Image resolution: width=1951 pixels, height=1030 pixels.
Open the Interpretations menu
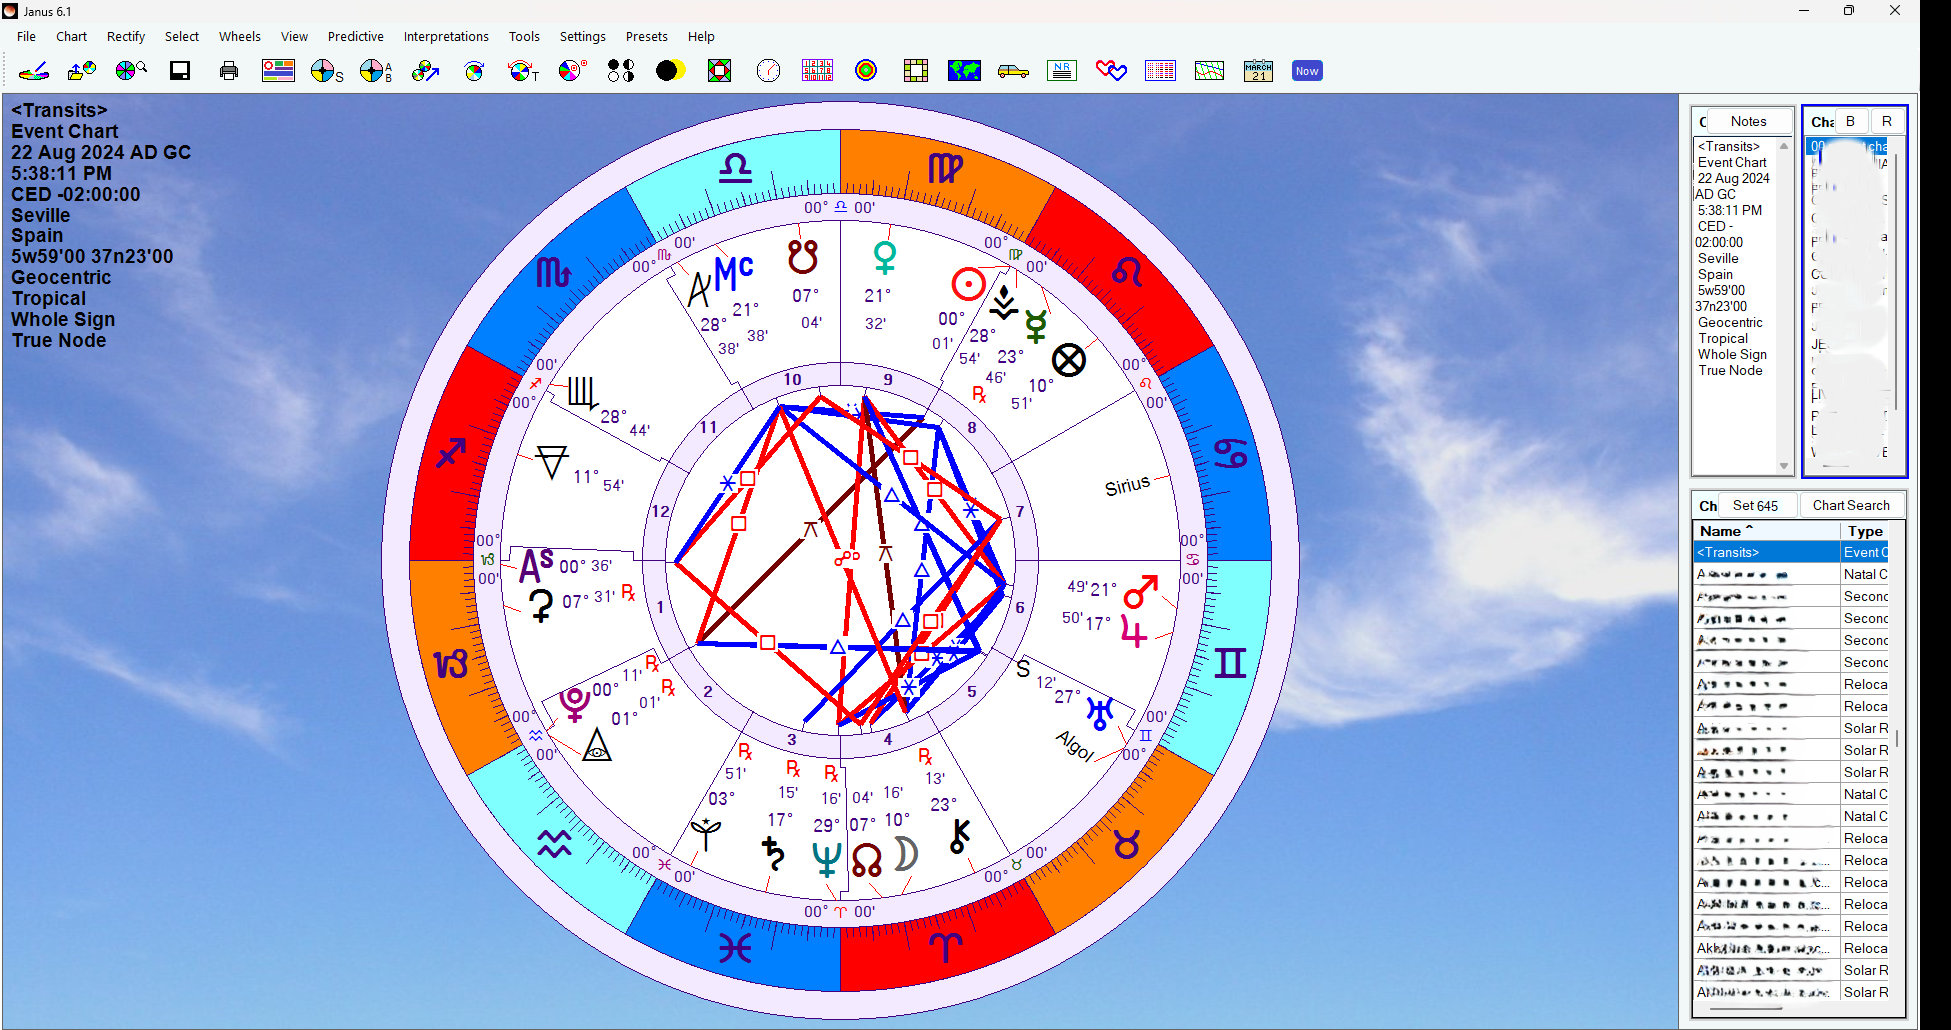pyautogui.click(x=446, y=37)
